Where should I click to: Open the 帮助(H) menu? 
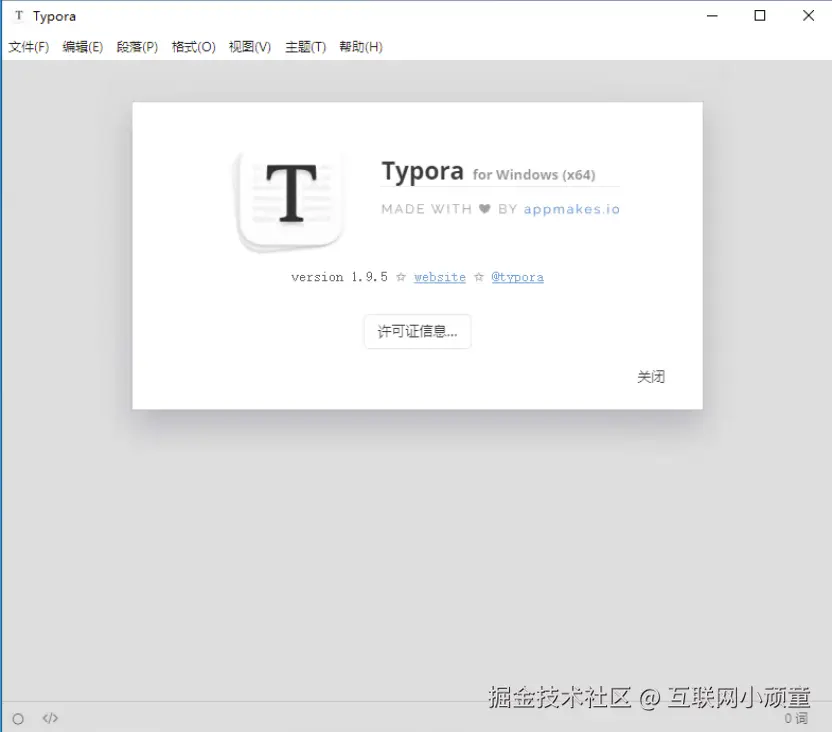pyautogui.click(x=361, y=47)
